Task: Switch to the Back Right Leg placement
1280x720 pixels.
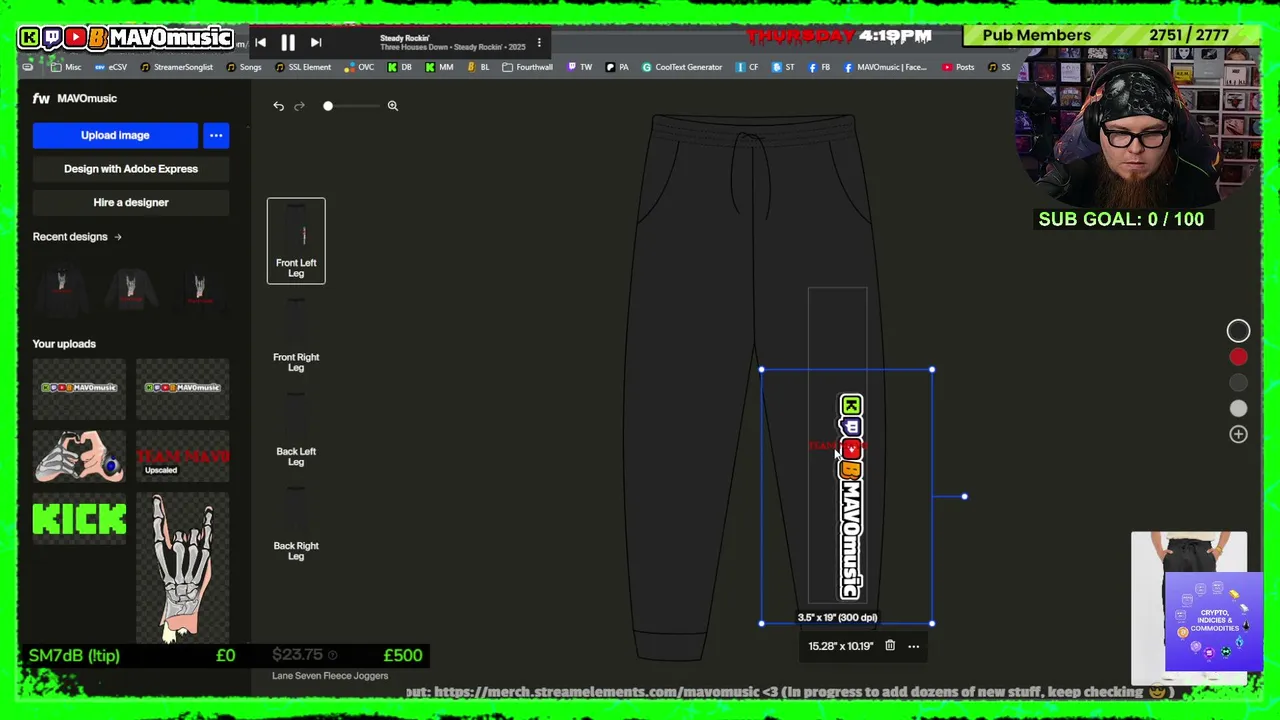Action: point(296,524)
